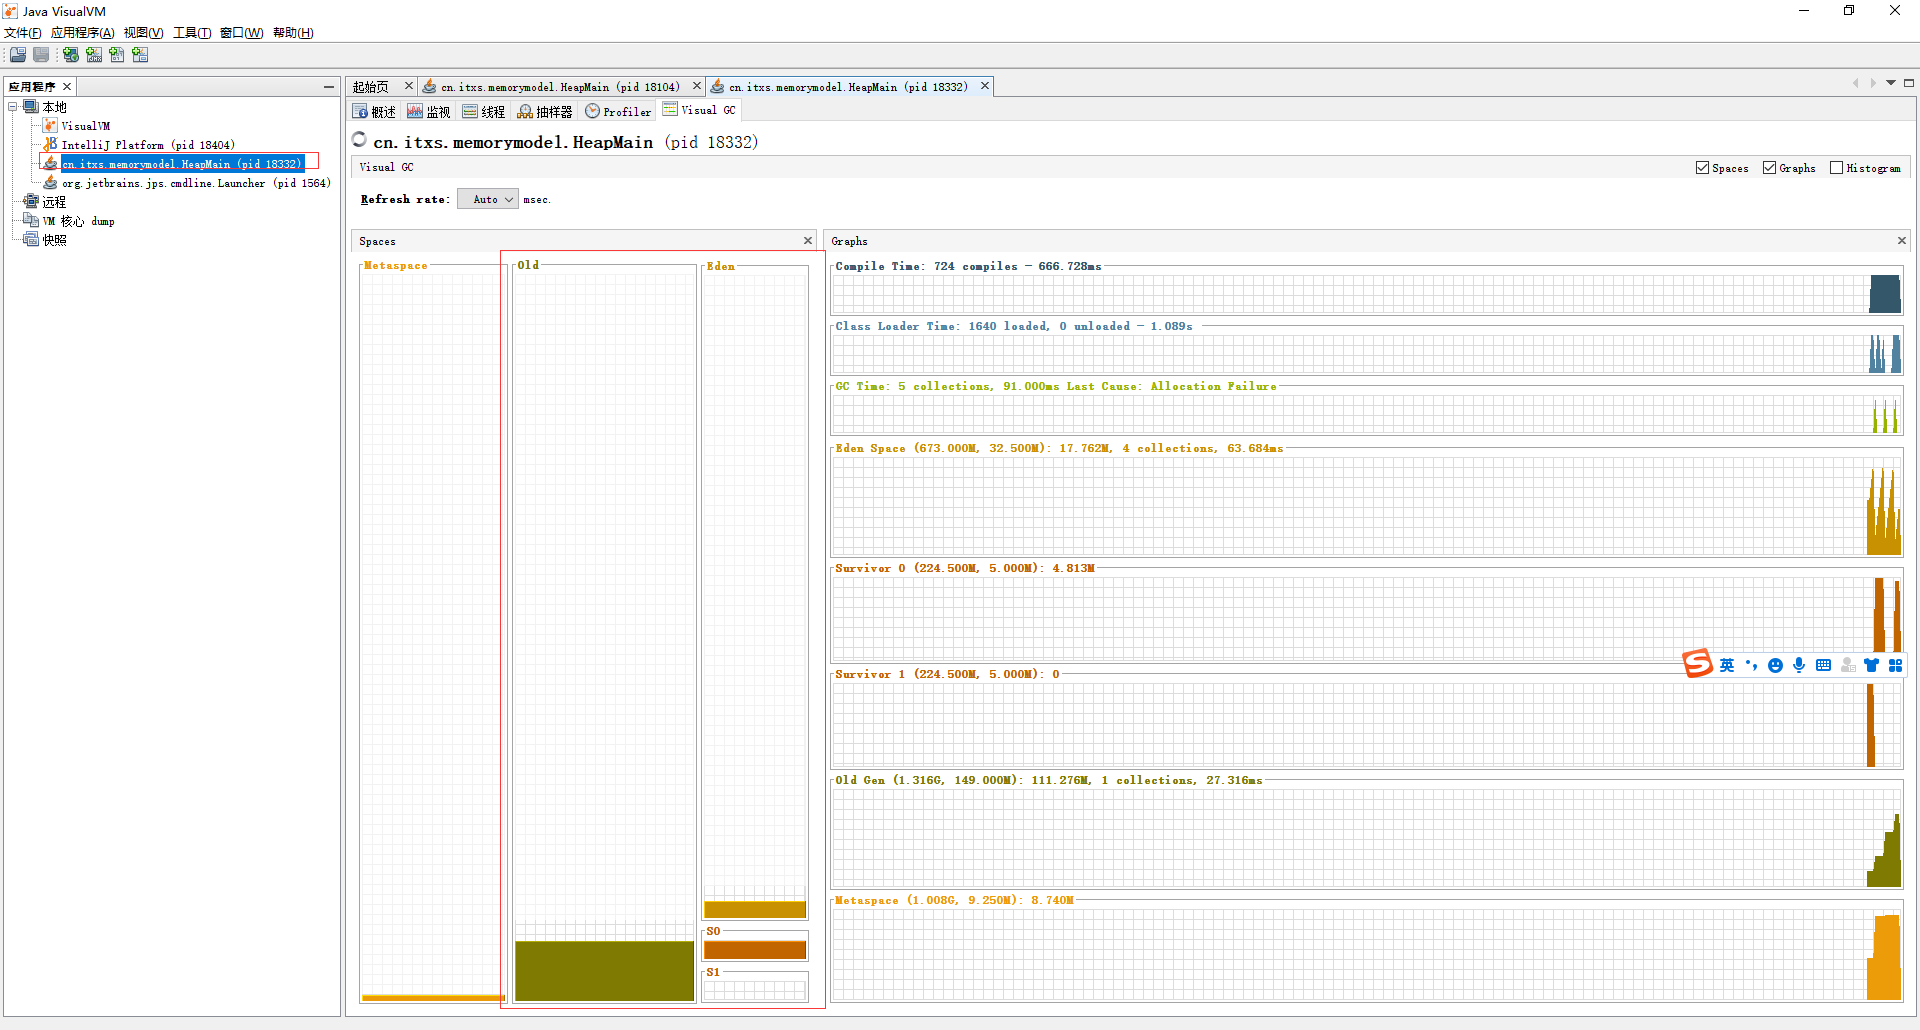The width and height of the screenshot is (1920, 1030).
Task: Close the HeapMain (pid 18332) tab
Action: tap(985, 86)
